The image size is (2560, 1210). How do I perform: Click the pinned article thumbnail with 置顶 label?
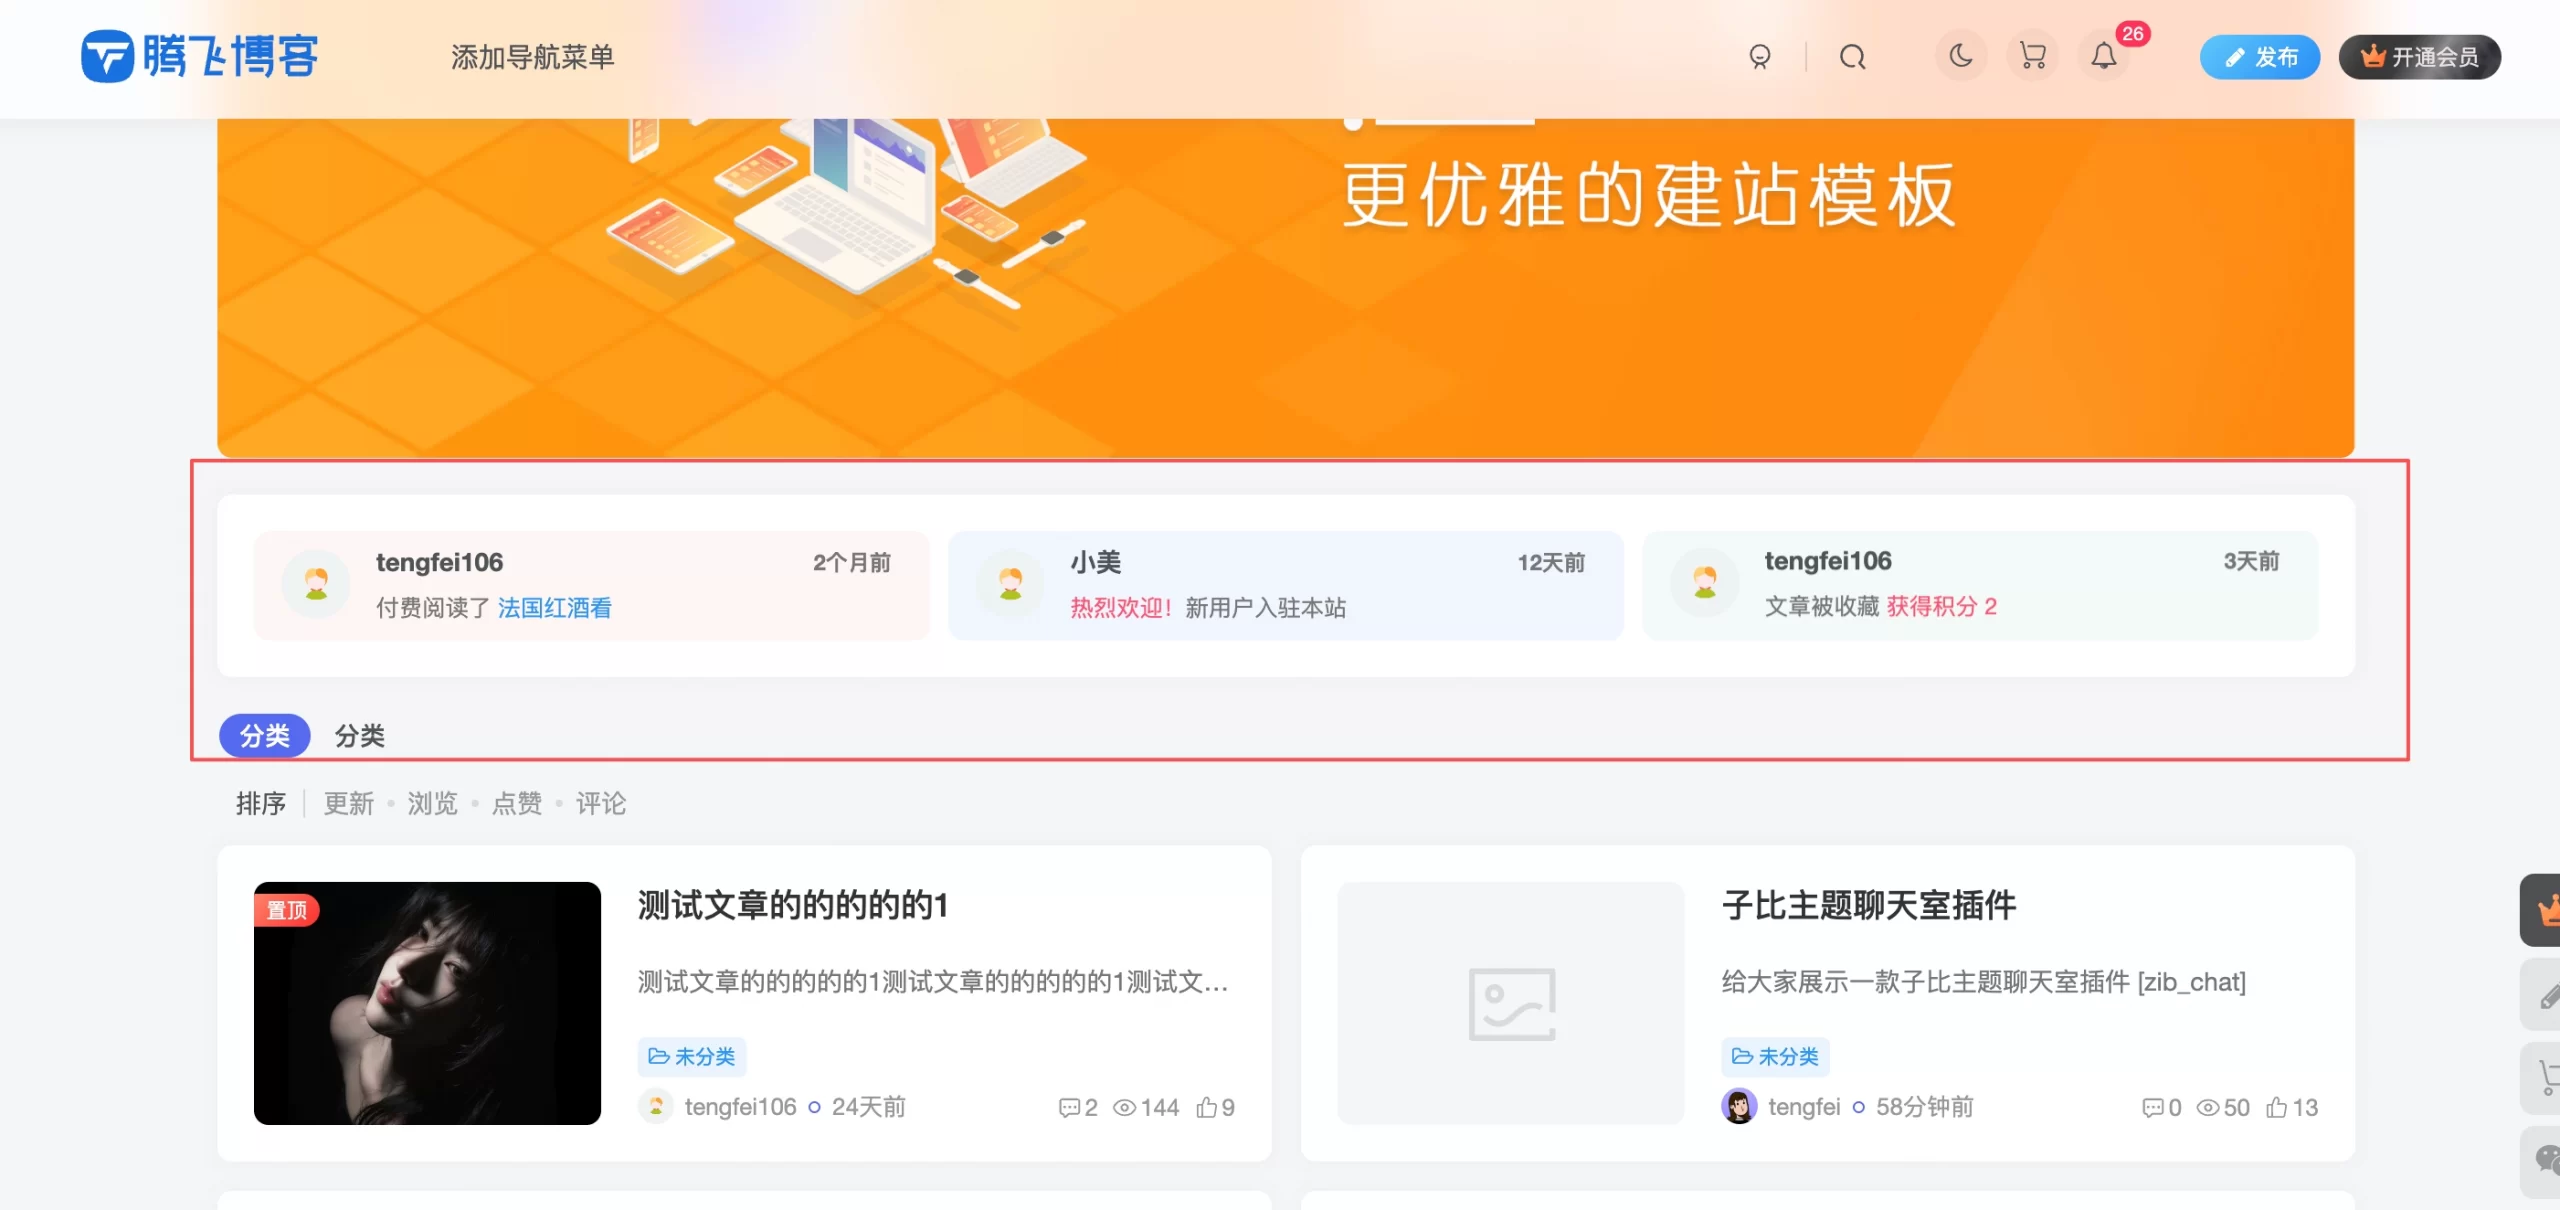point(427,1001)
